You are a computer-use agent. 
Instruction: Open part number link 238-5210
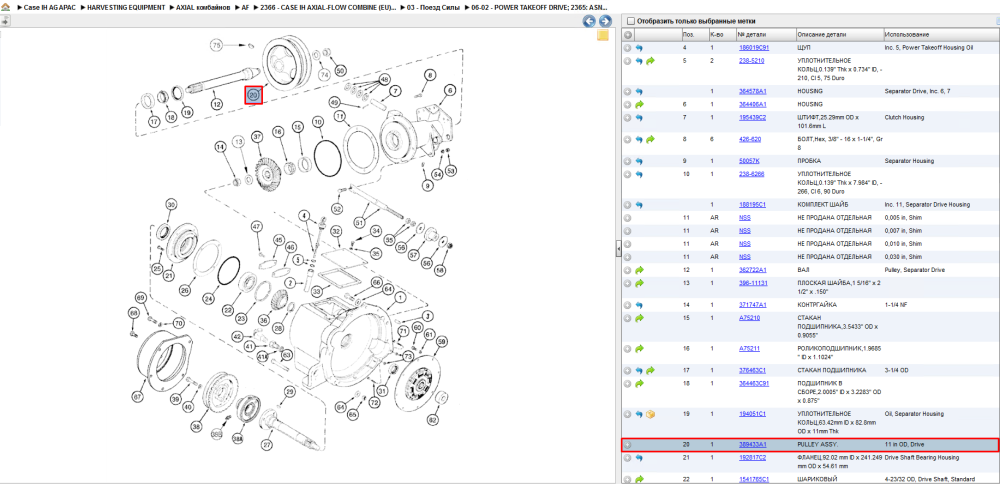tap(751, 61)
